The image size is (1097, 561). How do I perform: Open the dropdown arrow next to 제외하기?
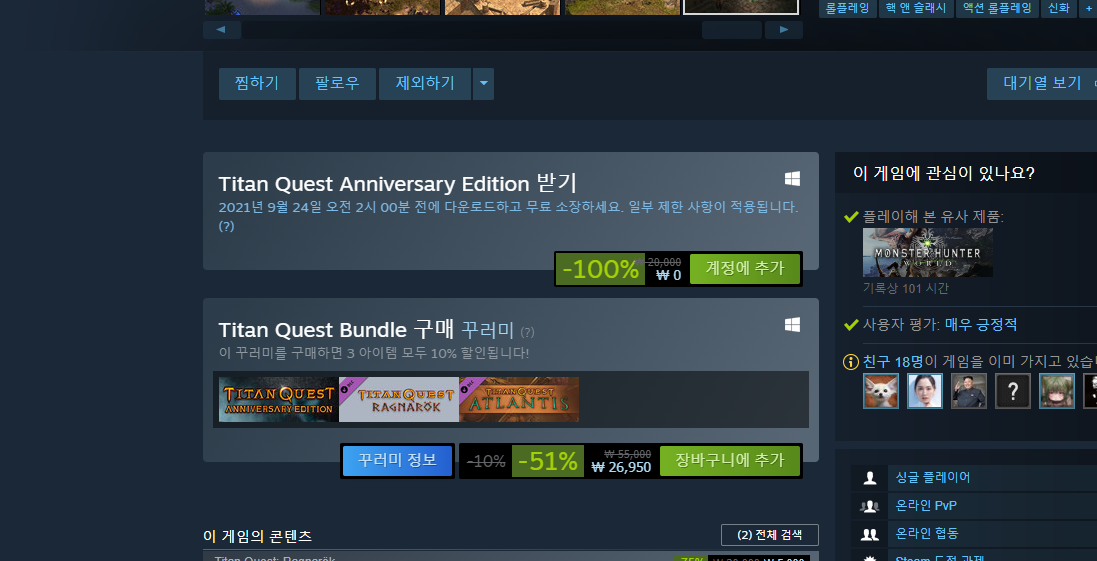point(483,84)
